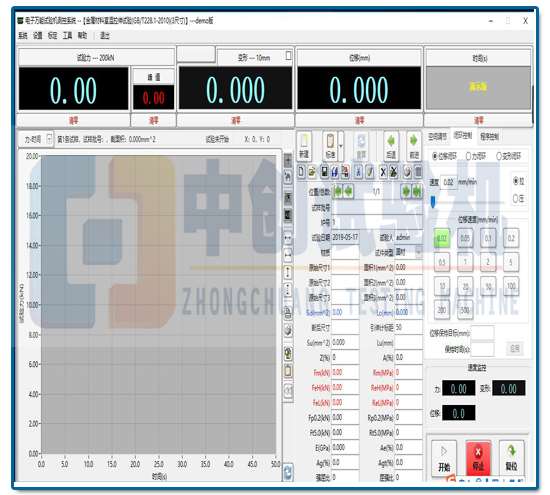Start the test with 开始 button
Viewport: 550px width, 495px height.
point(444,459)
